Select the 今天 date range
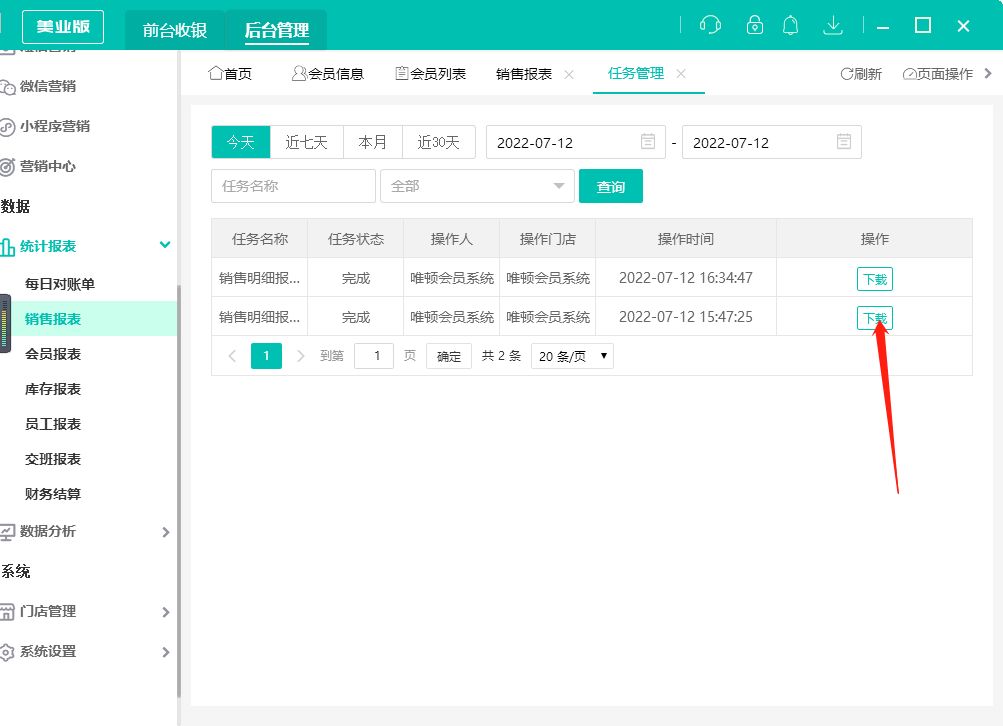 [x=241, y=142]
